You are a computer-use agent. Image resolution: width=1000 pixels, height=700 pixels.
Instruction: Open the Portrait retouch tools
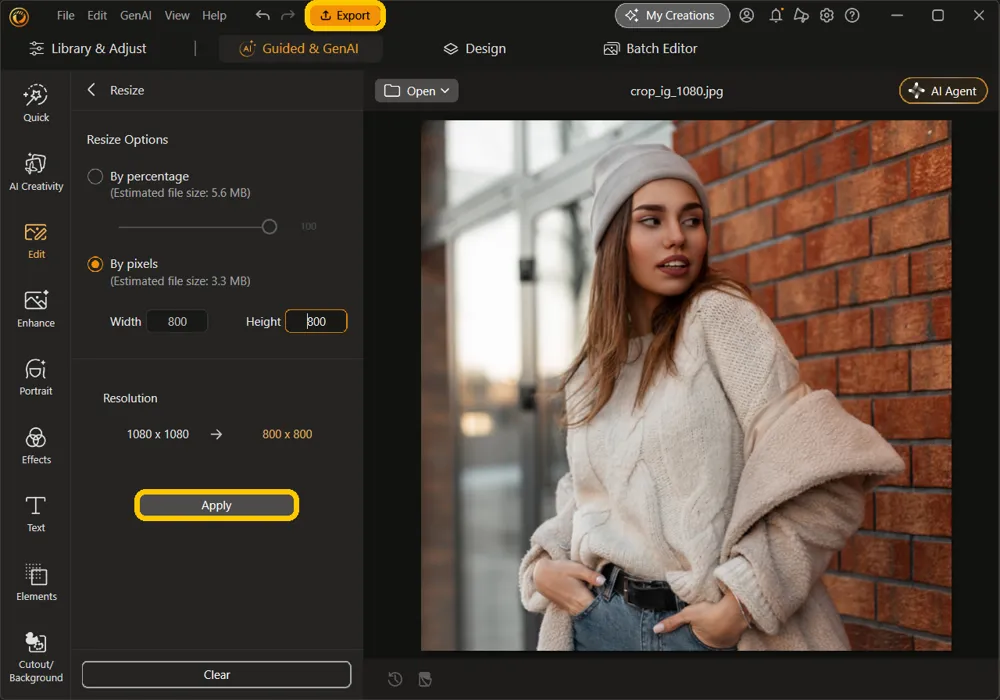36,377
